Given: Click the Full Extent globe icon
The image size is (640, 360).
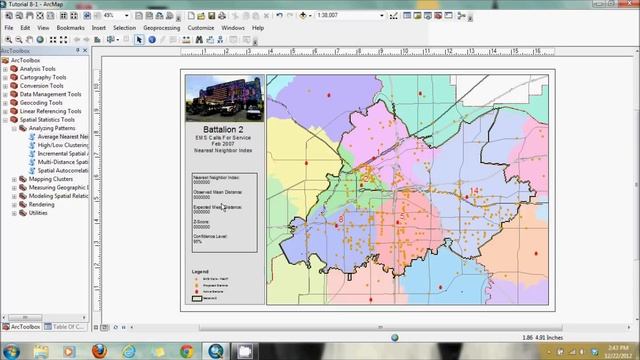Looking at the screenshot, I should [x=40, y=40].
